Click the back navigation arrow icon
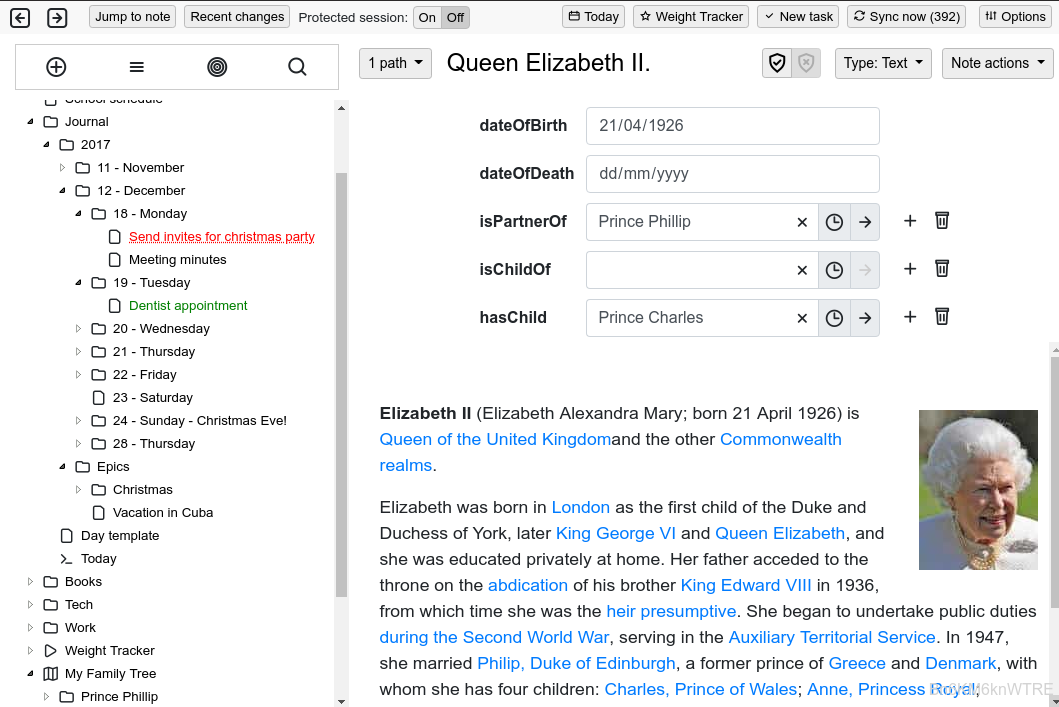The height and width of the screenshot is (707, 1059). click(x=20, y=17)
